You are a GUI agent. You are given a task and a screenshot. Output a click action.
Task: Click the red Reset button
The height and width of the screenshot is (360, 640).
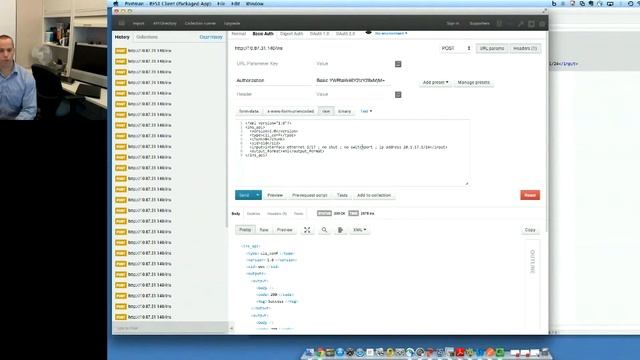[x=530, y=195]
